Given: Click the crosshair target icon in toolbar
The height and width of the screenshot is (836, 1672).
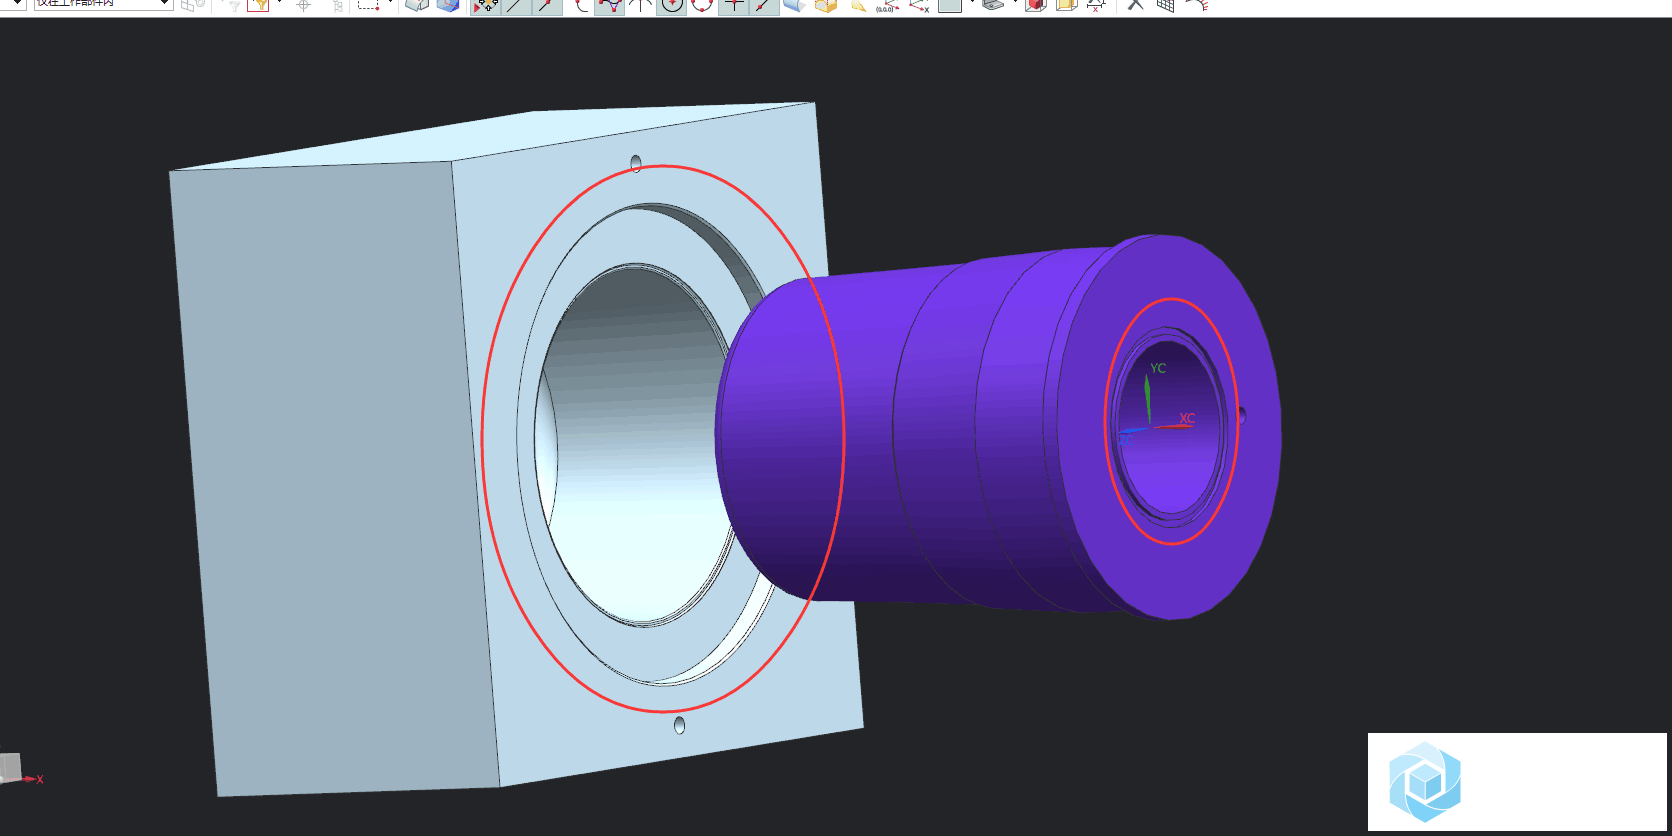Looking at the screenshot, I should (x=304, y=5).
